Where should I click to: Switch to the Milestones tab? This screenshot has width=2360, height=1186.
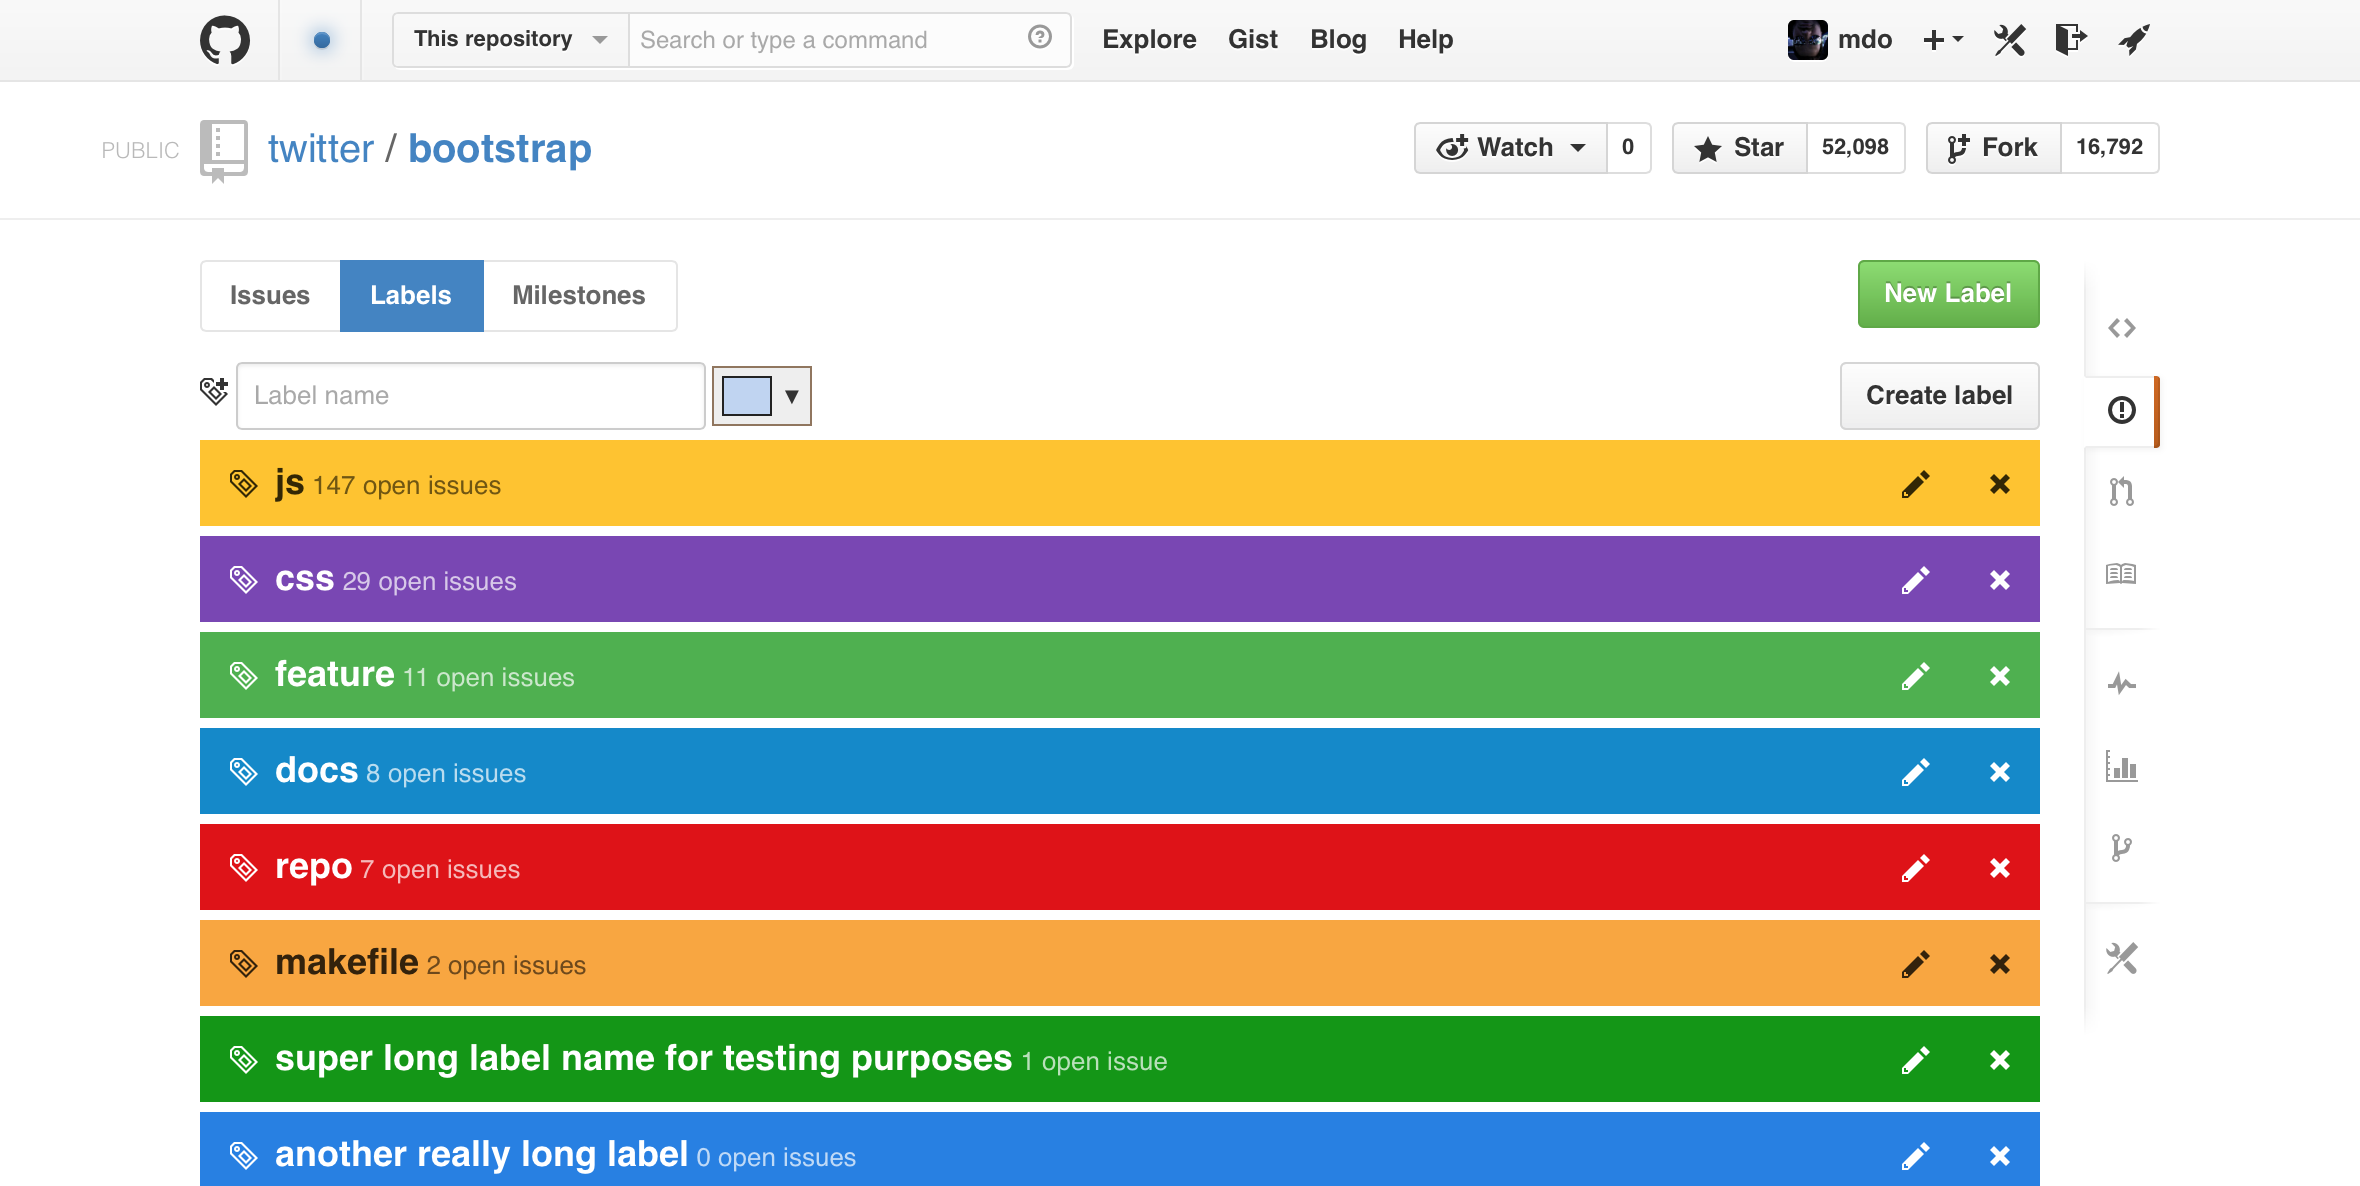pos(579,296)
